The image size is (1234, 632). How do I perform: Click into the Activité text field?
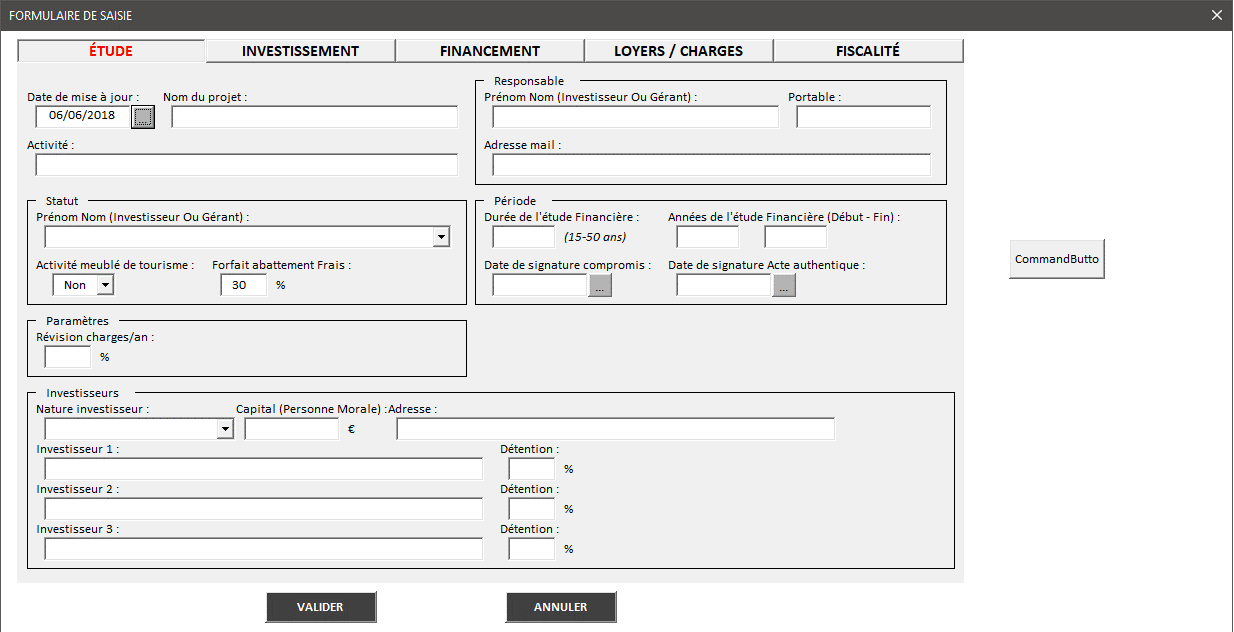[x=246, y=165]
